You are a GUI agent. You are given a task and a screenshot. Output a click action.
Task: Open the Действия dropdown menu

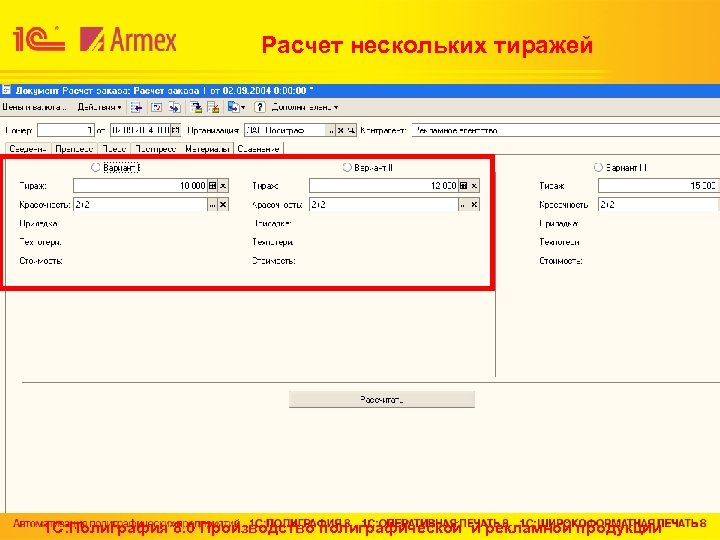coord(99,107)
